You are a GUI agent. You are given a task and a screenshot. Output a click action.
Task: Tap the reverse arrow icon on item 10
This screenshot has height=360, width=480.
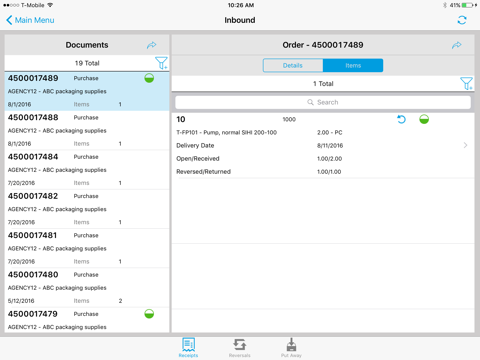click(401, 119)
